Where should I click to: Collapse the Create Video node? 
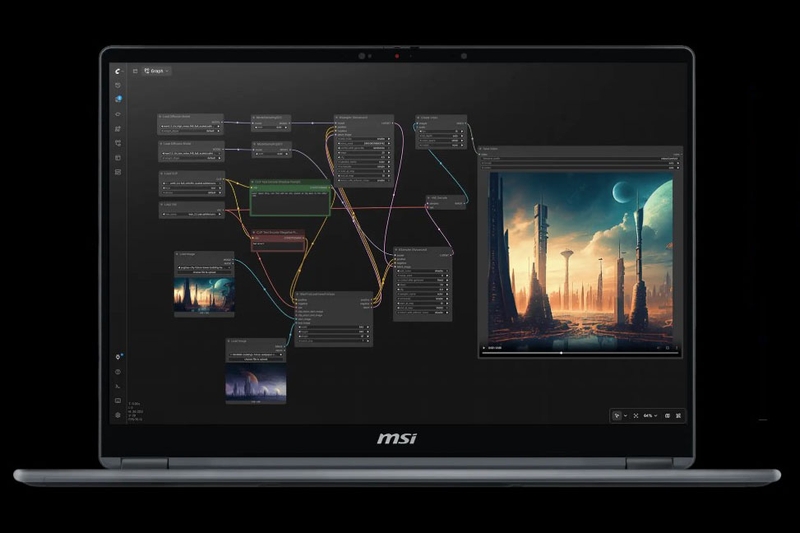pyautogui.click(x=418, y=118)
